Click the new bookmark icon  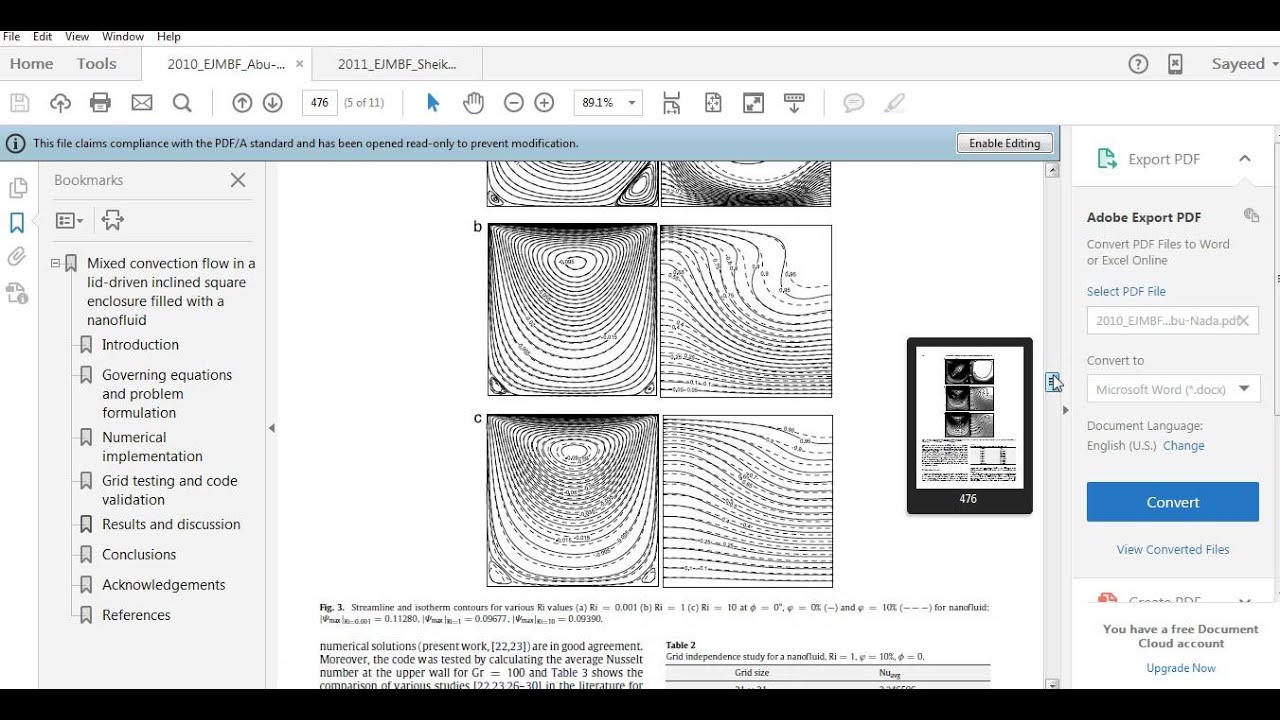112,220
